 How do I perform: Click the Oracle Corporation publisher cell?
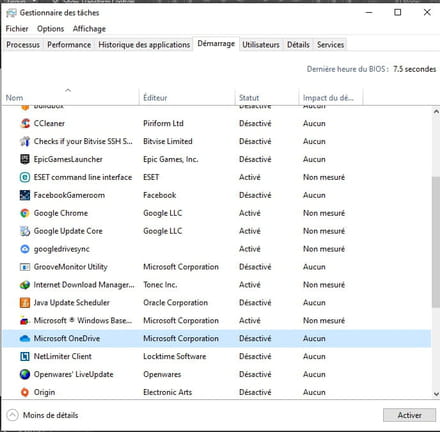pyautogui.click(x=175, y=303)
